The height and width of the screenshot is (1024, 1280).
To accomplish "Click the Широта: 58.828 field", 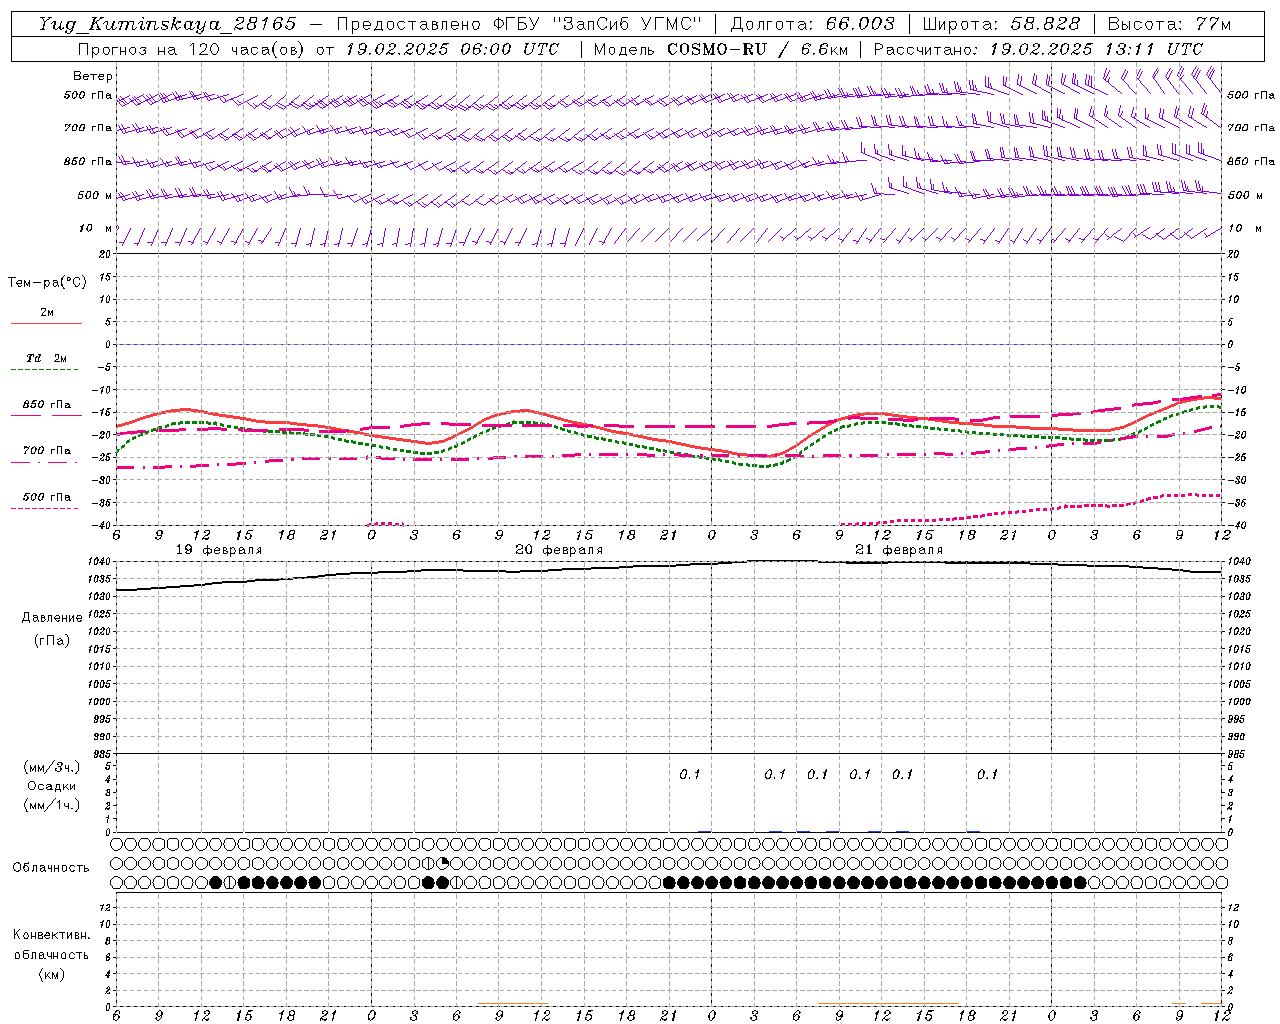I will pos(1001,24).
